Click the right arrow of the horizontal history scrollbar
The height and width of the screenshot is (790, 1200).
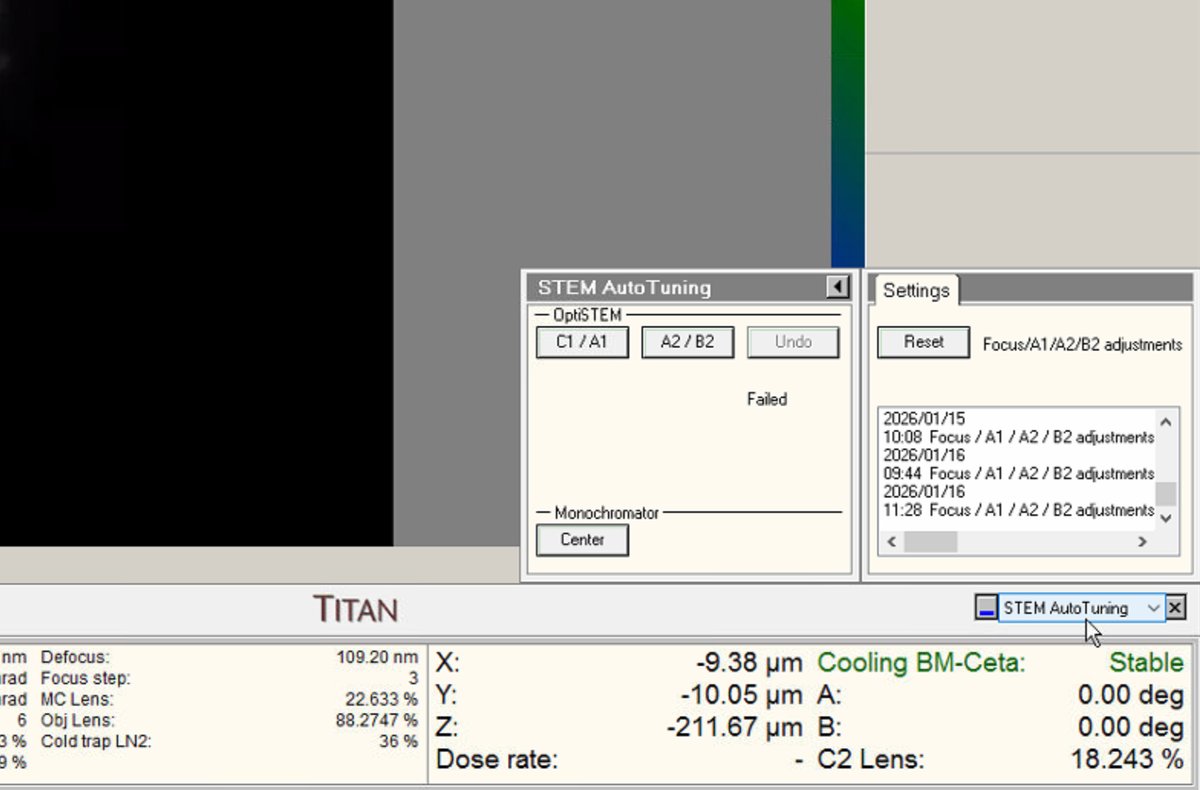point(1143,541)
